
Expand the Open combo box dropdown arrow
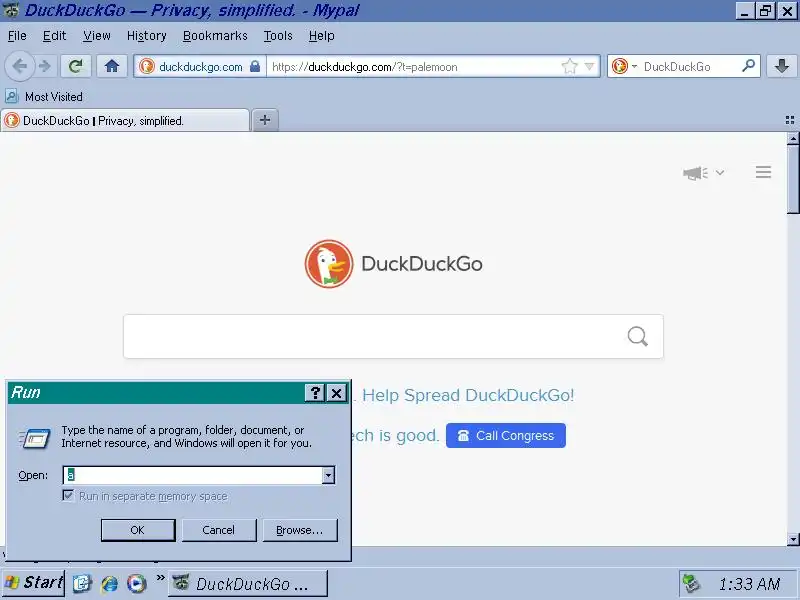click(x=329, y=475)
